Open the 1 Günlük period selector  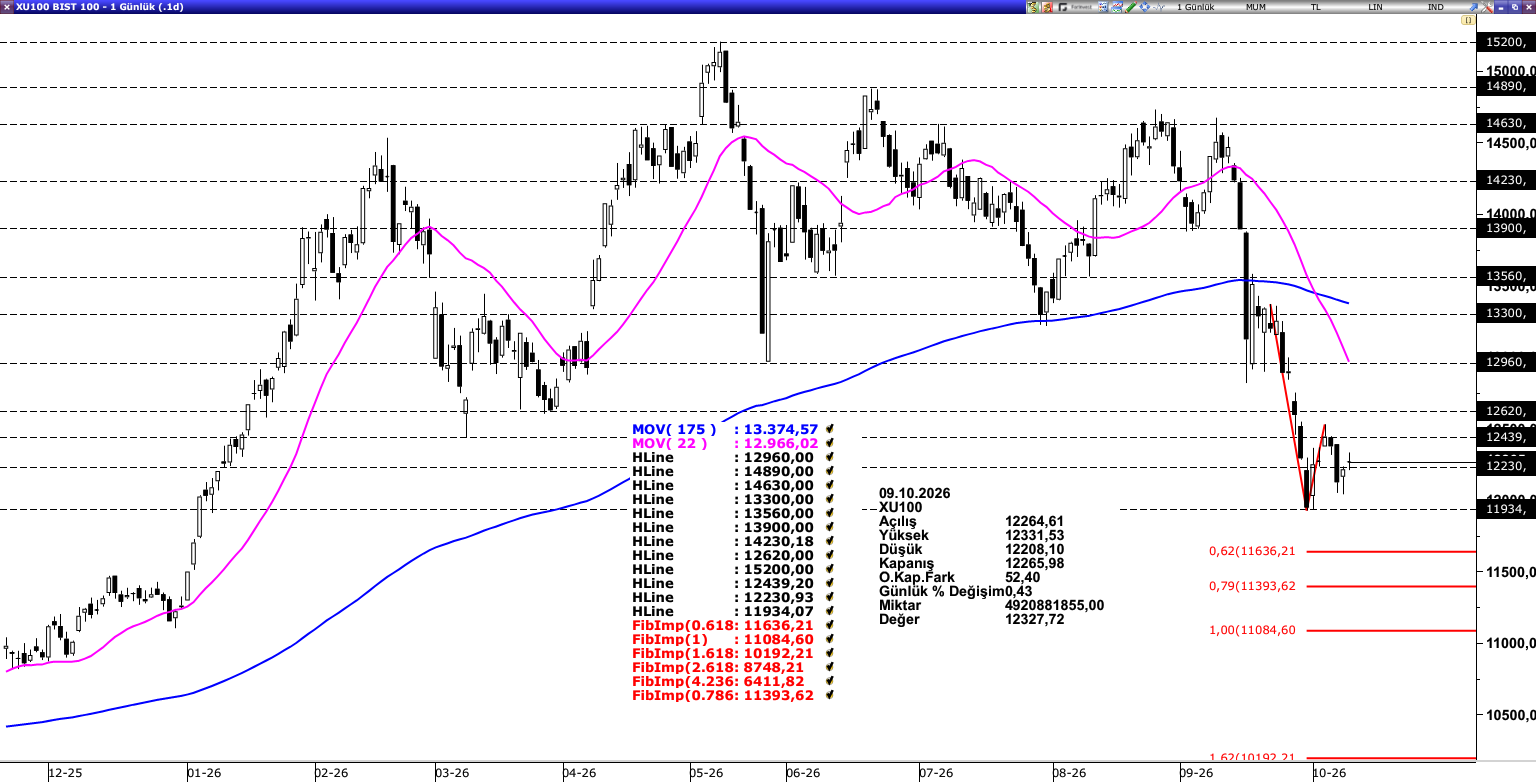pyautogui.click(x=1195, y=7)
